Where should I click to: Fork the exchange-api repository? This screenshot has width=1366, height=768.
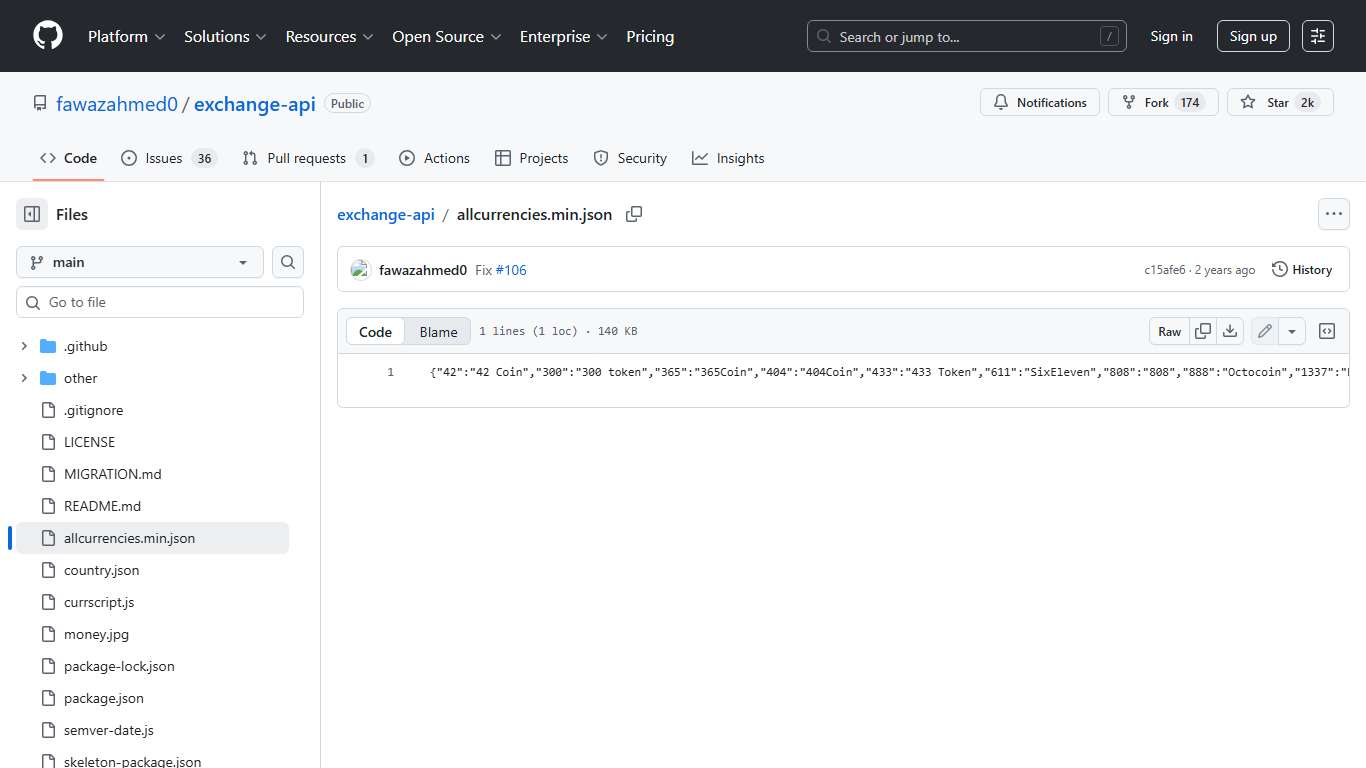coord(1162,102)
